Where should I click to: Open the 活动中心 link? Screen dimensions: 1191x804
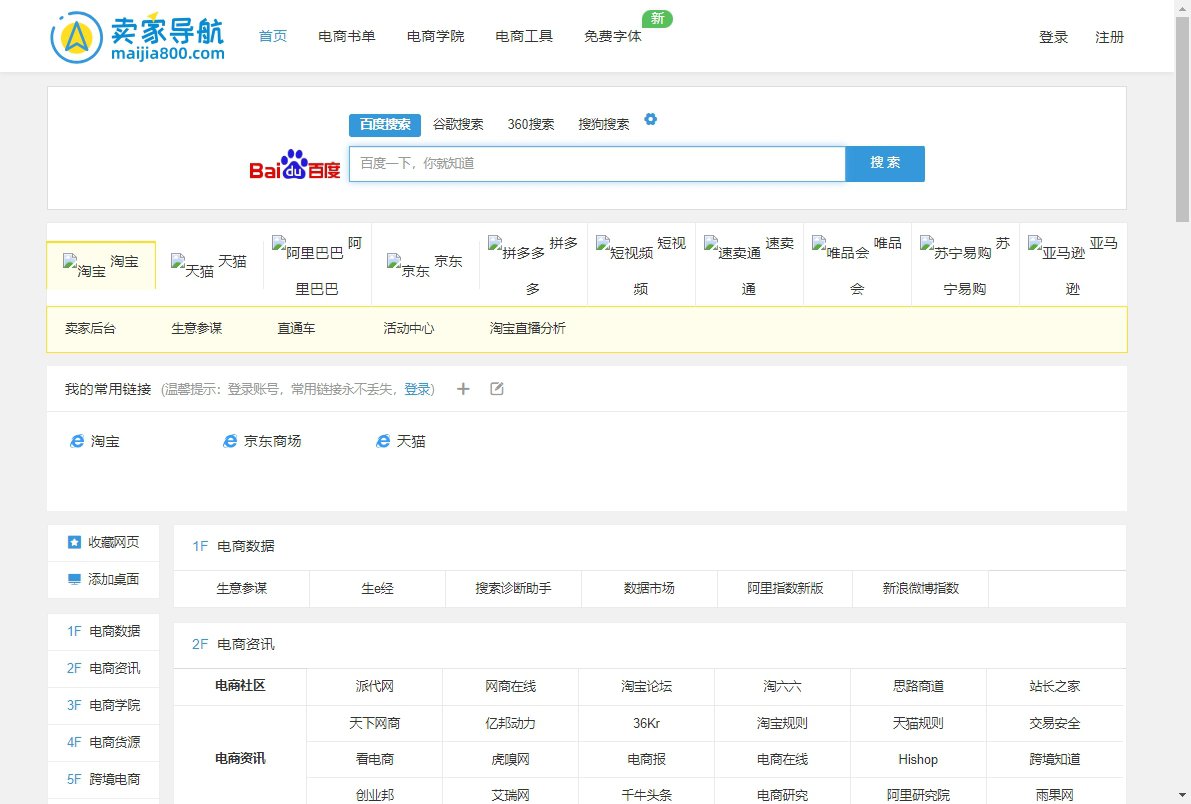pos(409,328)
